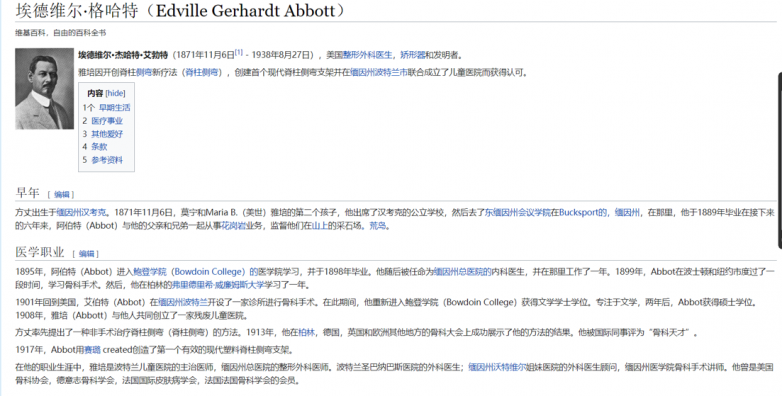Open the portrait photo of Abbott
Screen dimensions: 782x396
click(x=44, y=89)
